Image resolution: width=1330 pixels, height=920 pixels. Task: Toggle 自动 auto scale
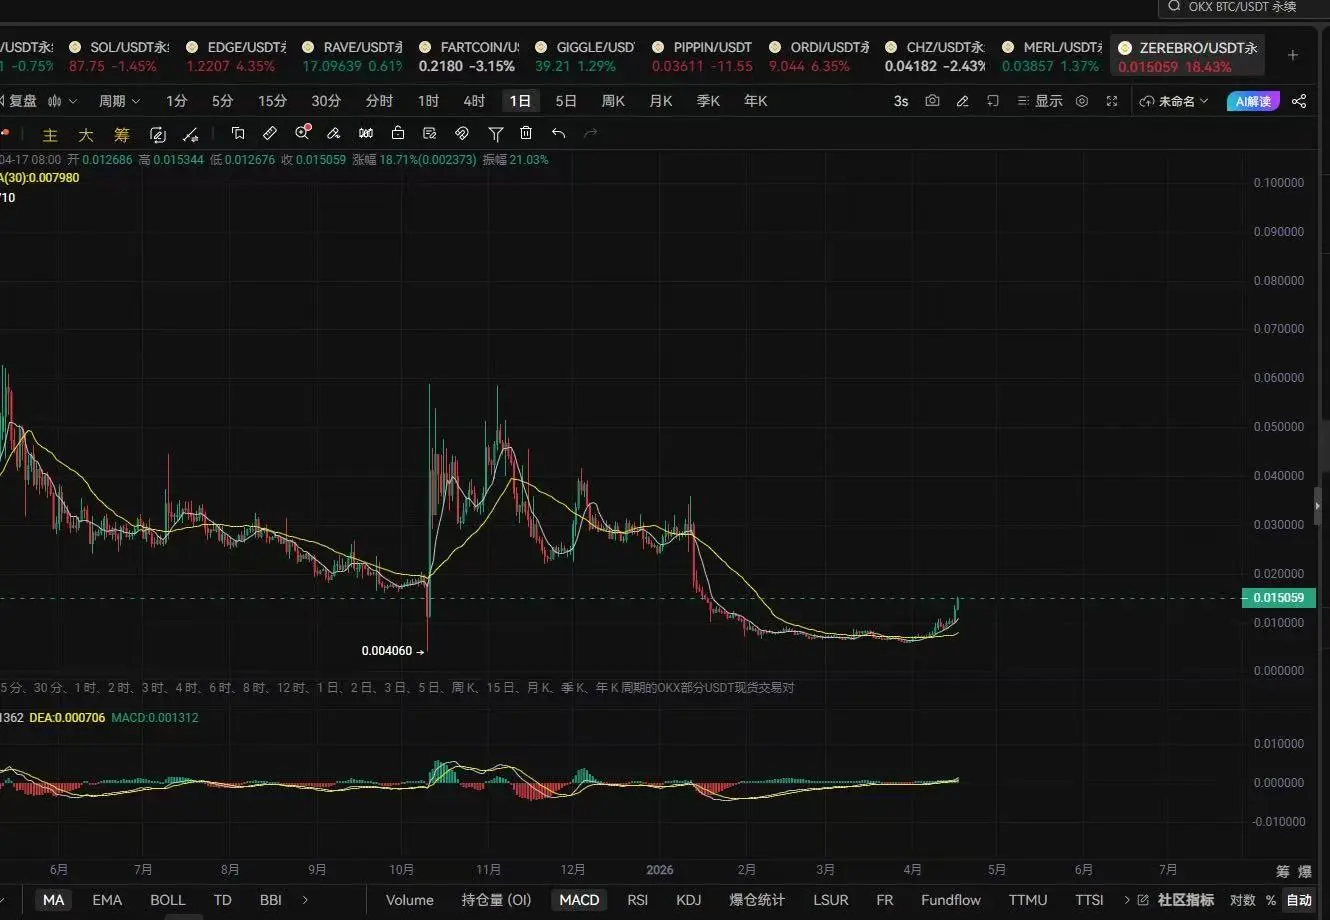pos(1299,900)
